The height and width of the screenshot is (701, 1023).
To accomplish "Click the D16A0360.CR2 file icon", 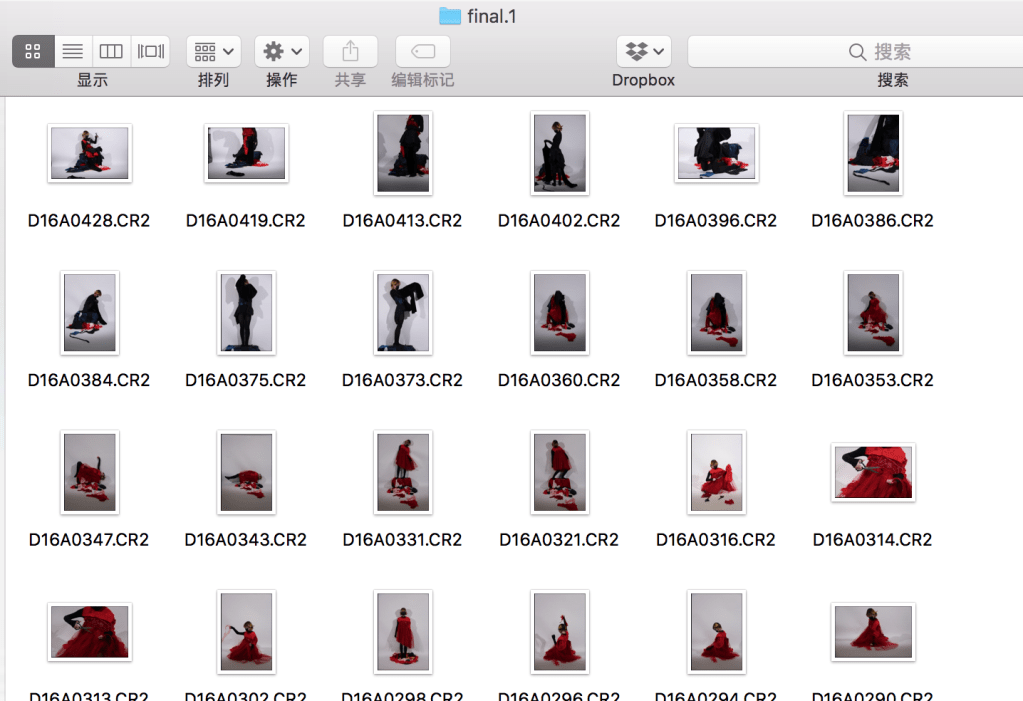I will [559, 313].
